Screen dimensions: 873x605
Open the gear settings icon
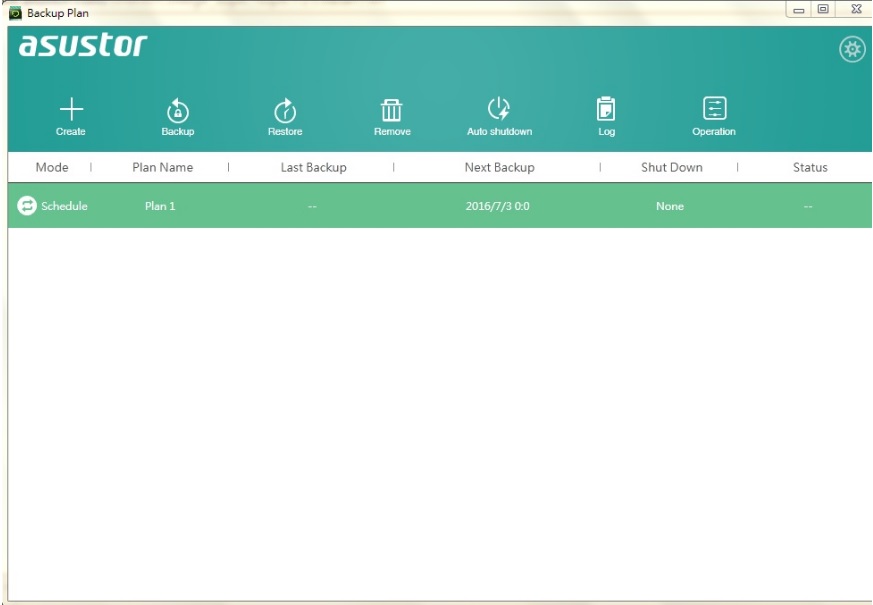click(x=852, y=50)
